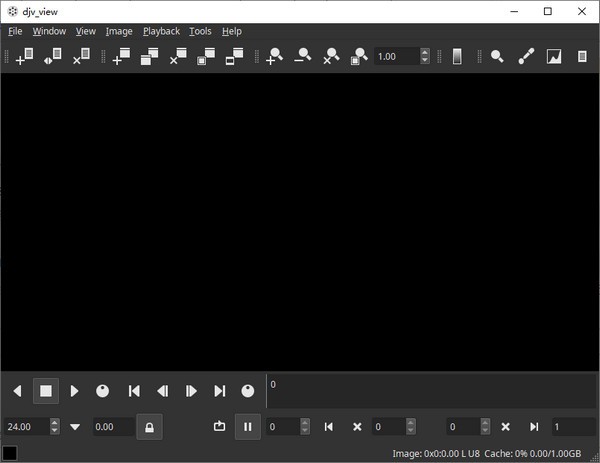Open the histogram tool
The height and width of the screenshot is (463, 600).
(x=554, y=57)
